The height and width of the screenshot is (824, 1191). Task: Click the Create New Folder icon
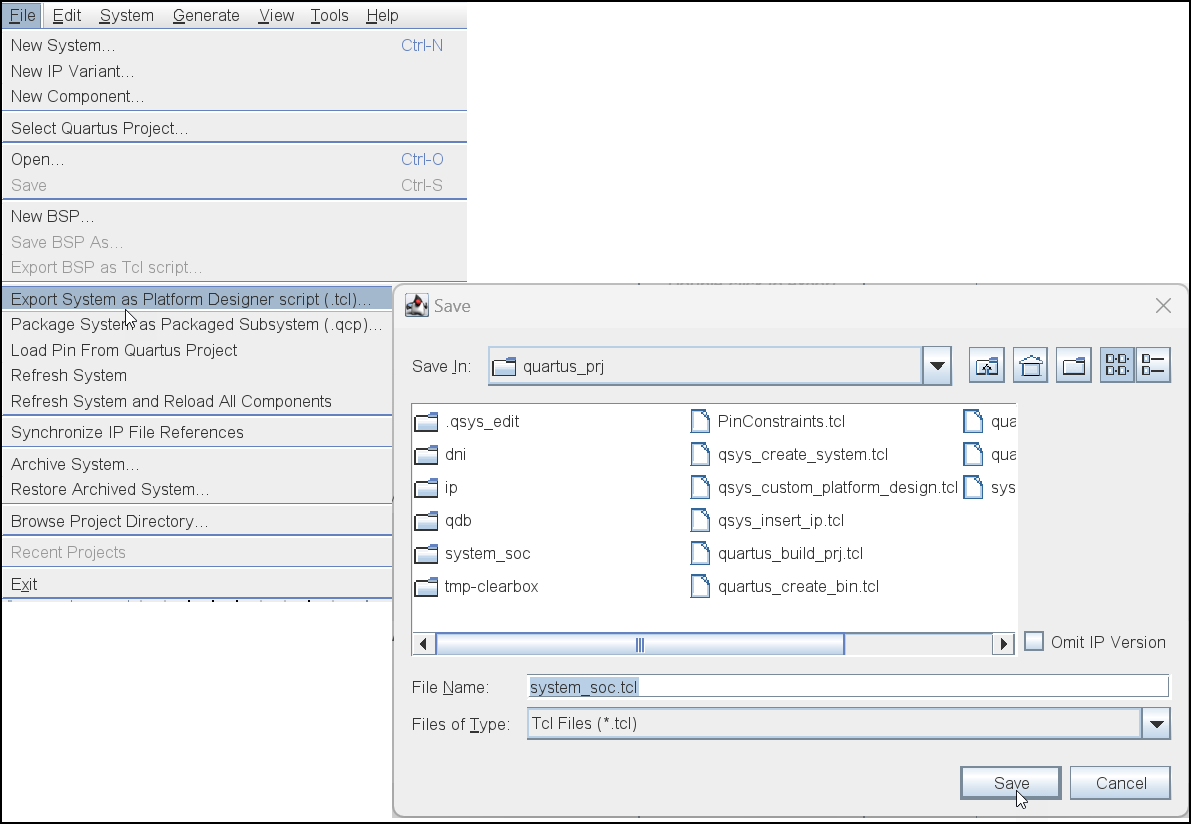pyautogui.click(x=1073, y=365)
